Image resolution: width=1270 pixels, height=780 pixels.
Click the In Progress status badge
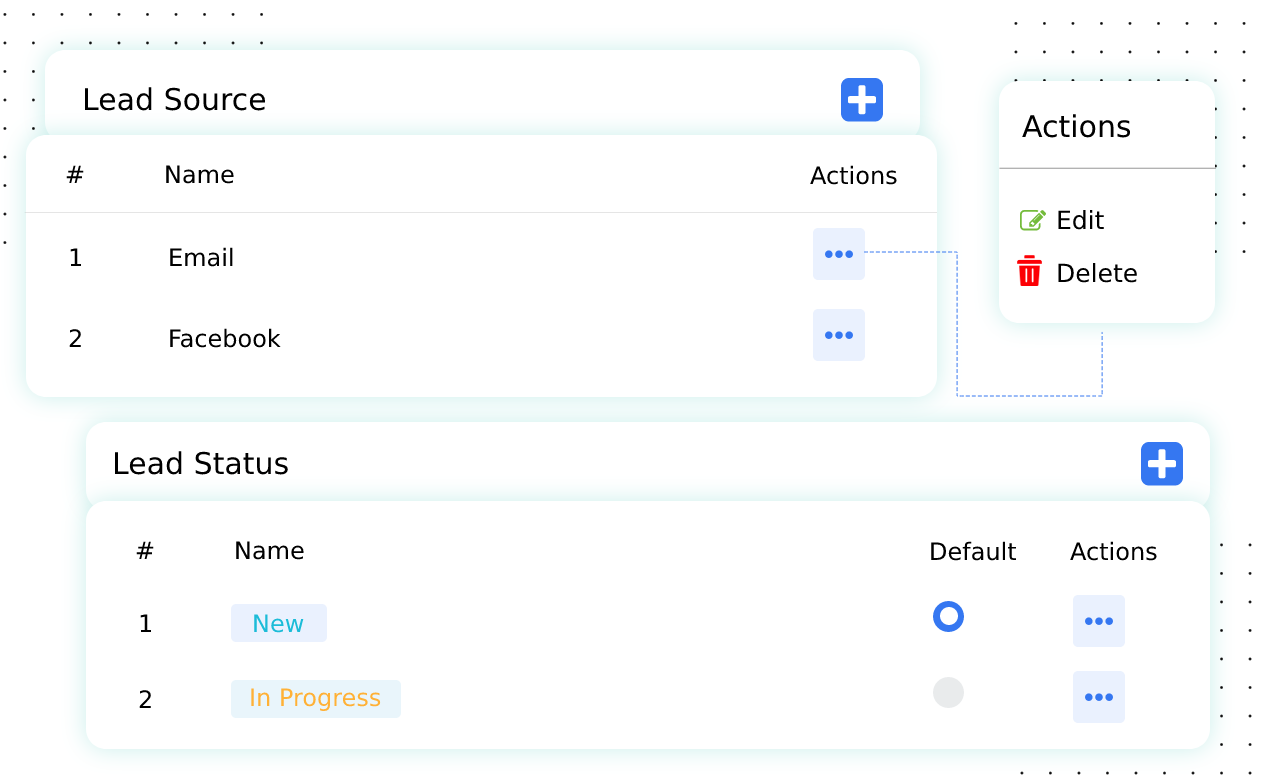click(x=315, y=698)
